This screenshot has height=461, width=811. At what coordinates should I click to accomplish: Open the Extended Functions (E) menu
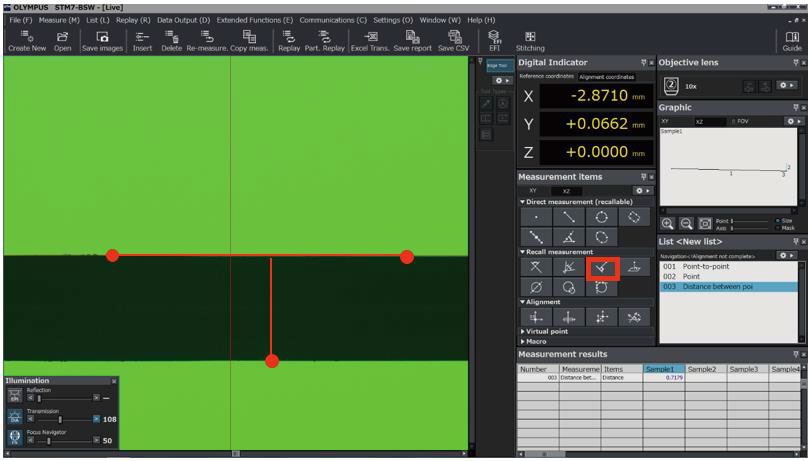tap(253, 20)
